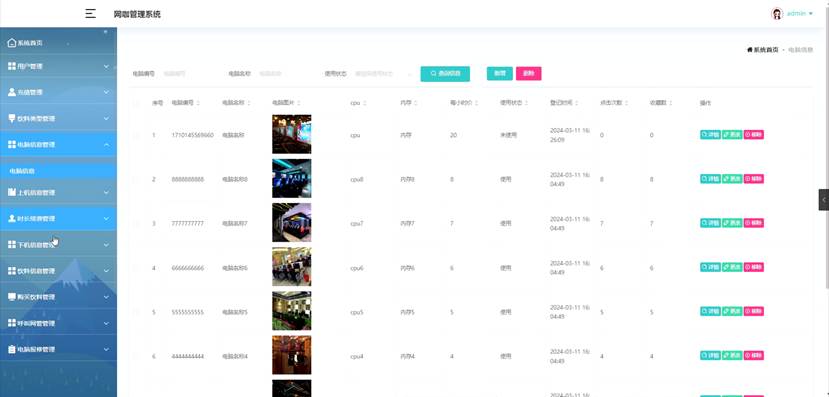Click the 未使用 status cell in row 1
The height and width of the screenshot is (397, 829).
point(509,135)
